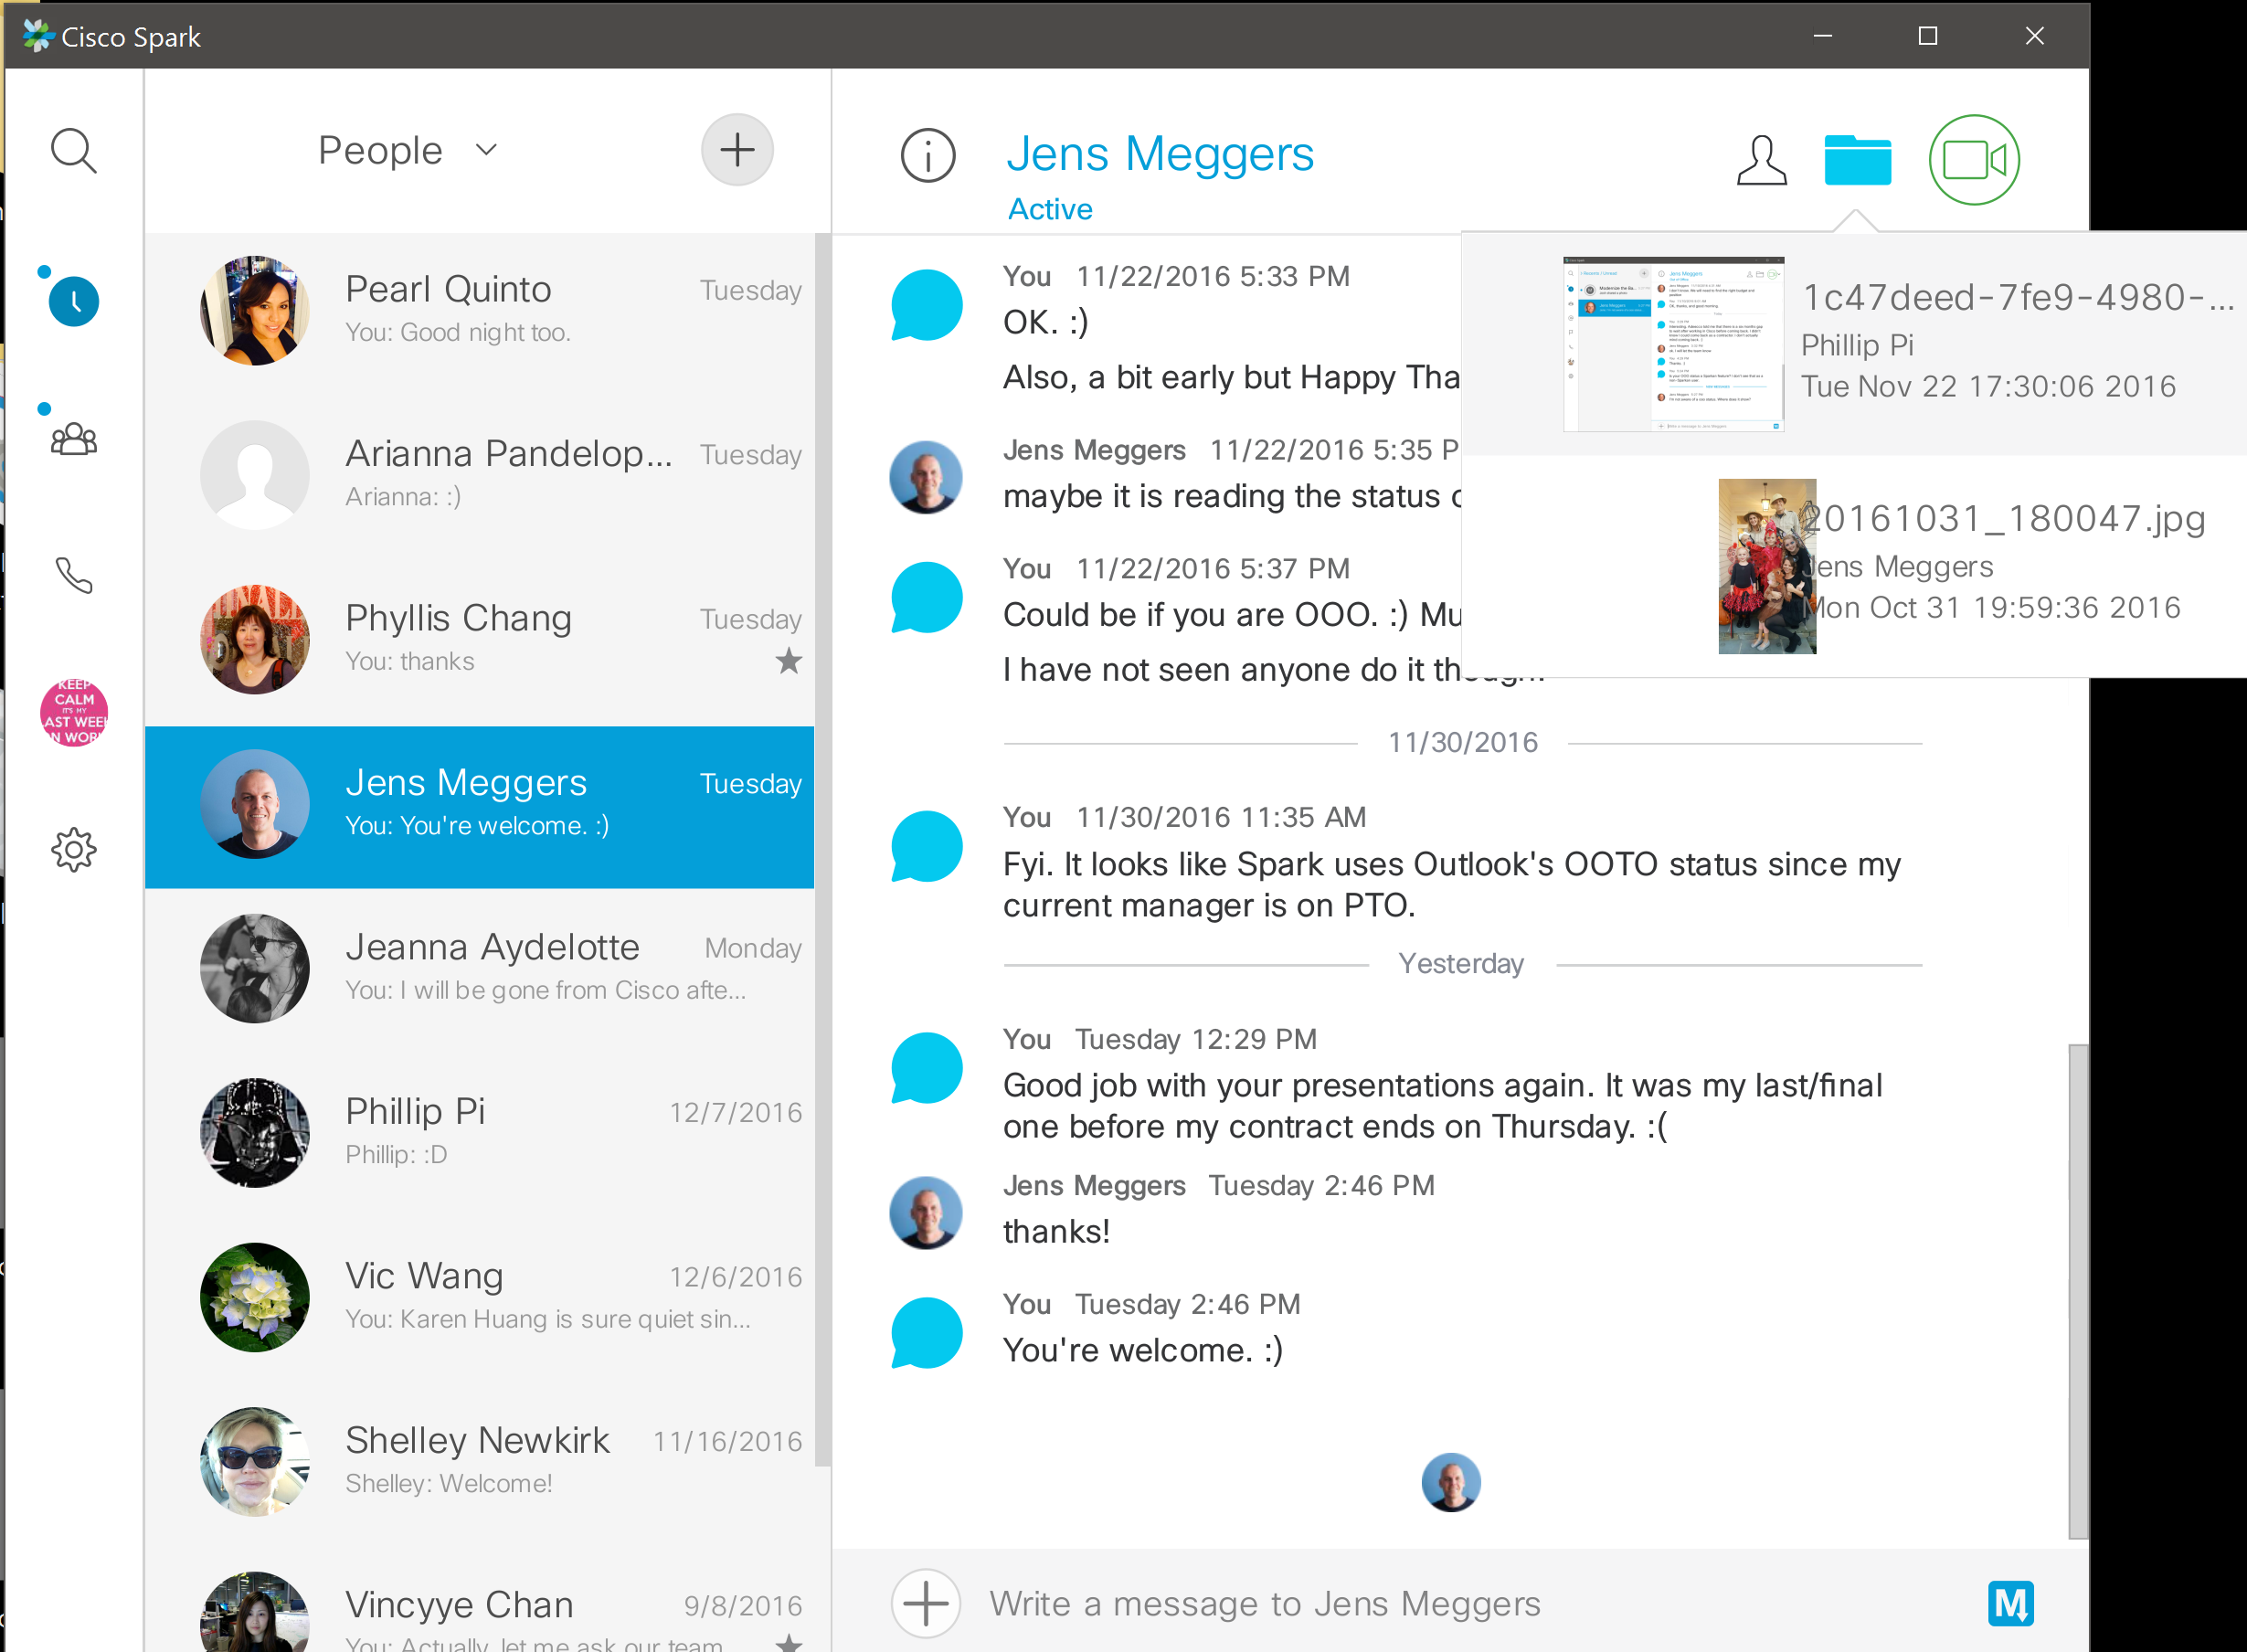Open the Teams group icon in sidebar
The image size is (2247, 1652).
[x=74, y=439]
